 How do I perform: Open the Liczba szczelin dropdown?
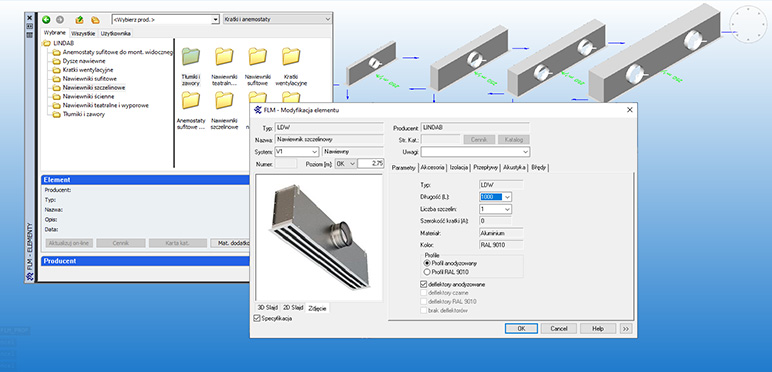click(495, 209)
